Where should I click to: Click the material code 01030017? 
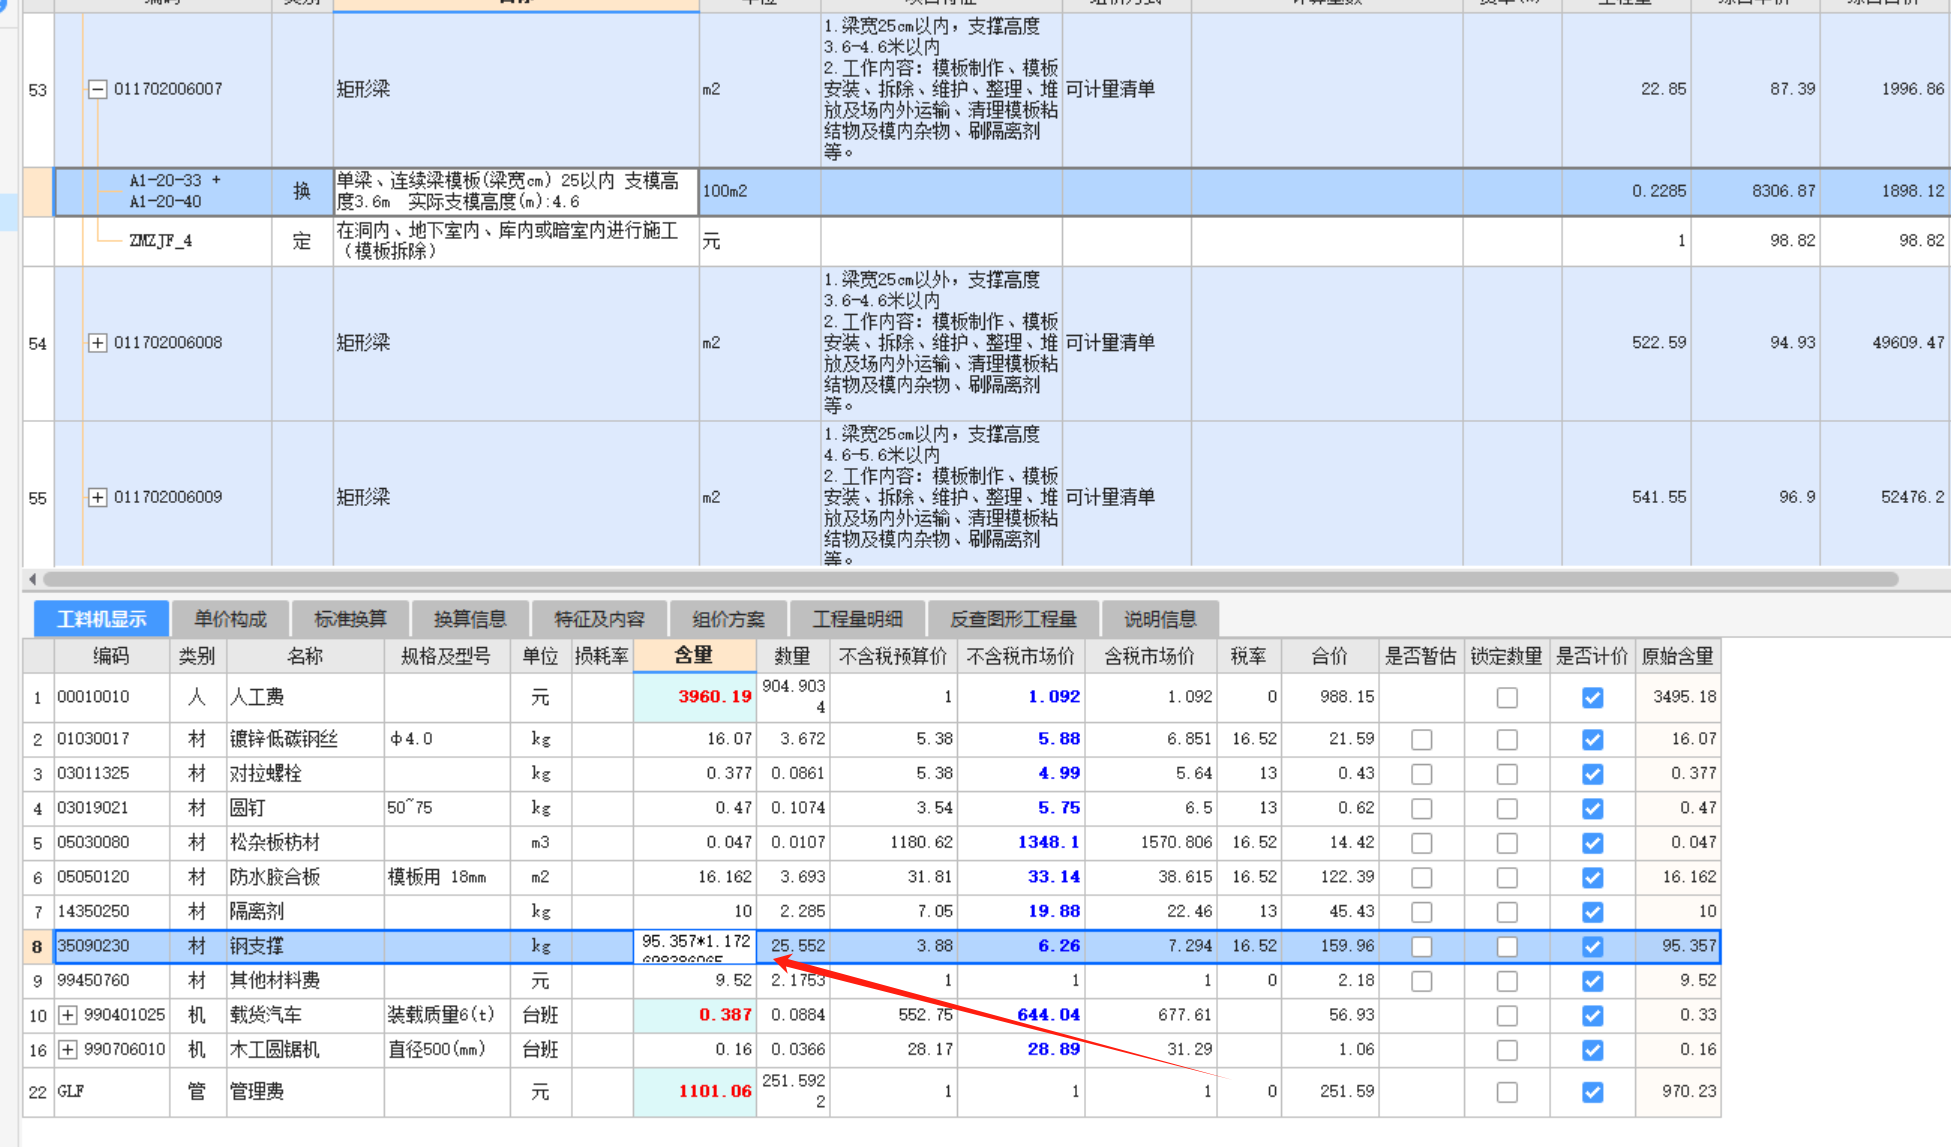(x=93, y=738)
